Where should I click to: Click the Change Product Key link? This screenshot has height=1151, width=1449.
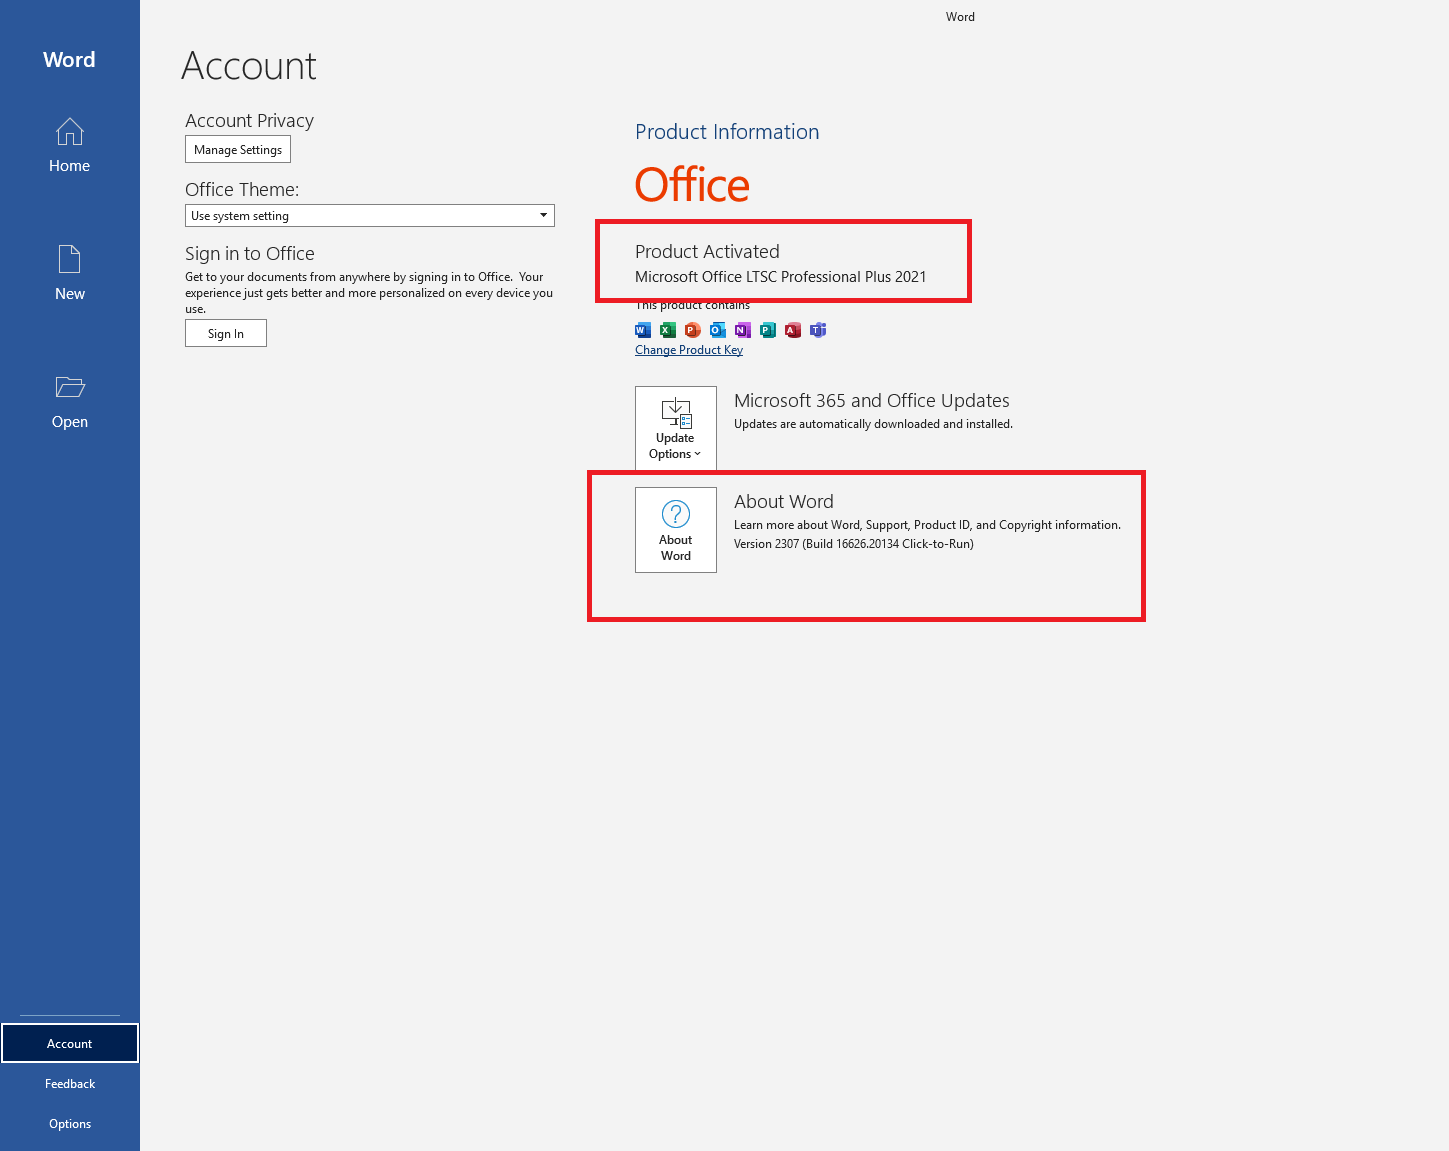coord(689,350)
